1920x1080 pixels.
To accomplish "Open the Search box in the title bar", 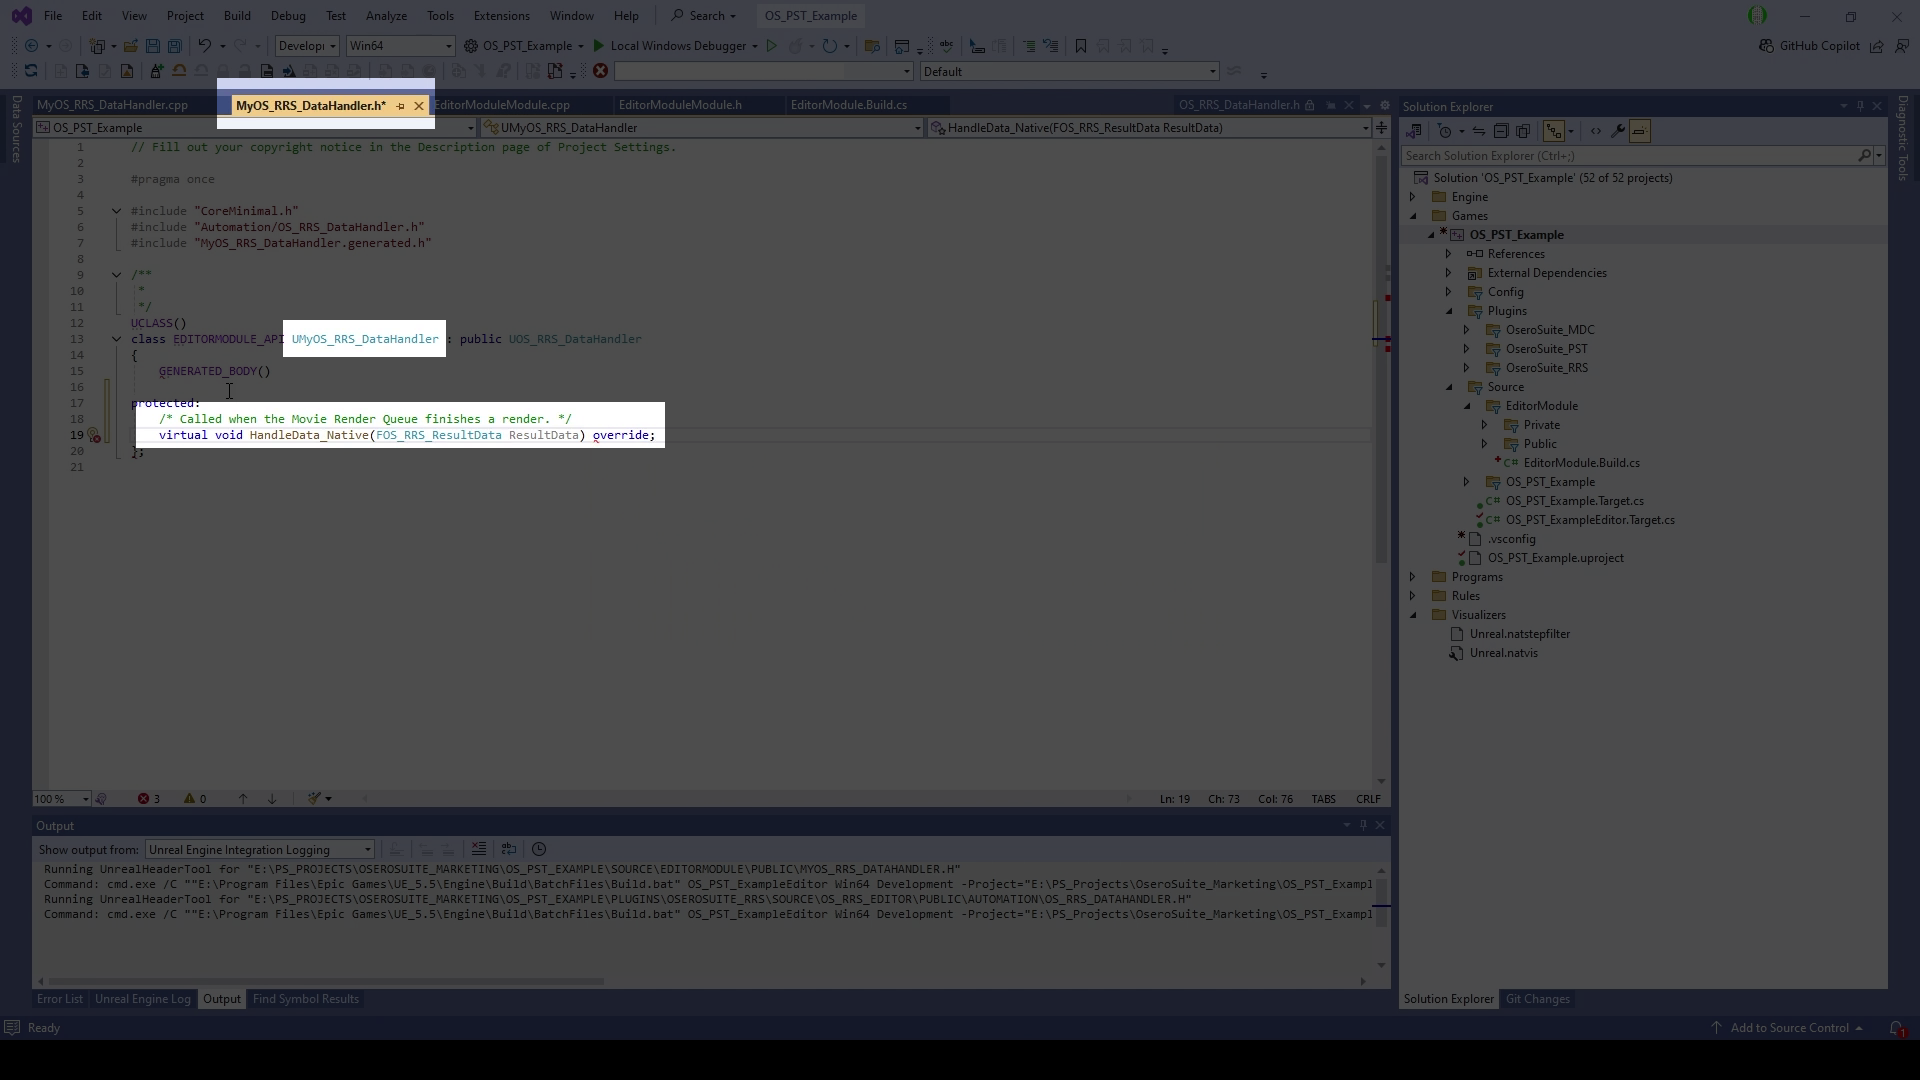I will 703,16.
